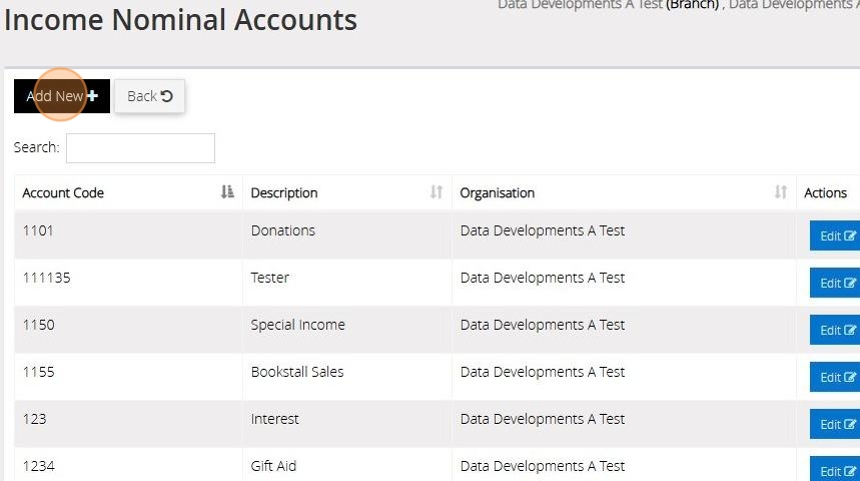Click the Add New plus button
The height and width of the screenshot is (481, 860).
pyautogui.click(x=62, y=96)
